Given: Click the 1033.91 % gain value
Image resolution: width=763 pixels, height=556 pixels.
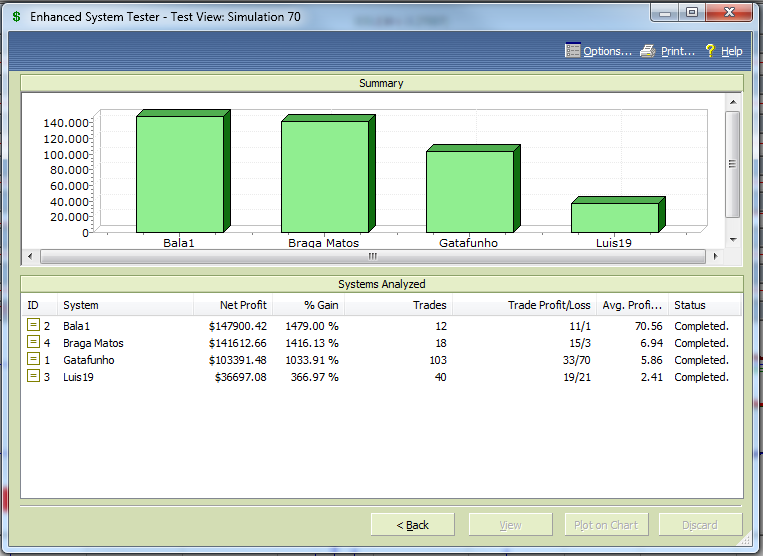Looking at the screenshot, I should pyautogui.click(x=312, y=360).
